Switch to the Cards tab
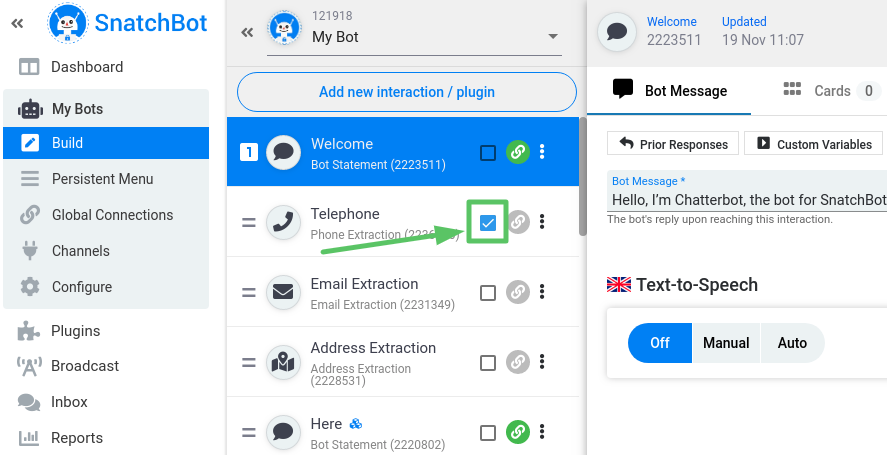887x455 pixels. coord(832,91)
